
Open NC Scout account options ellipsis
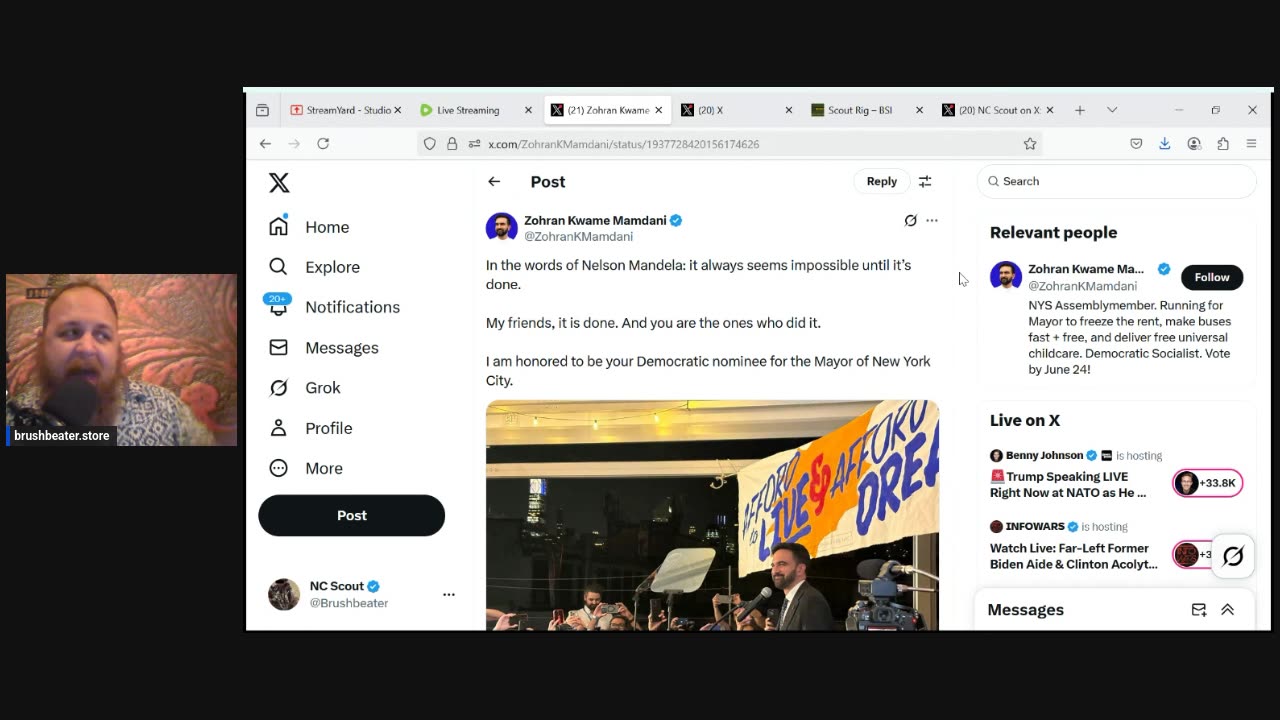[x=449, y=594]
